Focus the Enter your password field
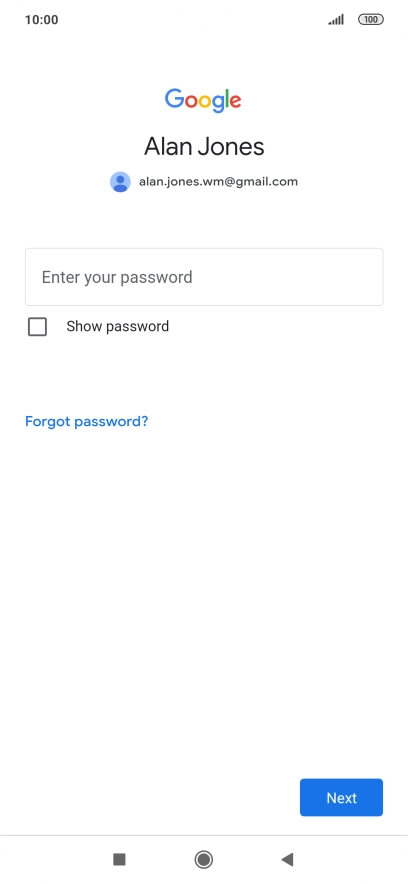 (x=204, y=277)
